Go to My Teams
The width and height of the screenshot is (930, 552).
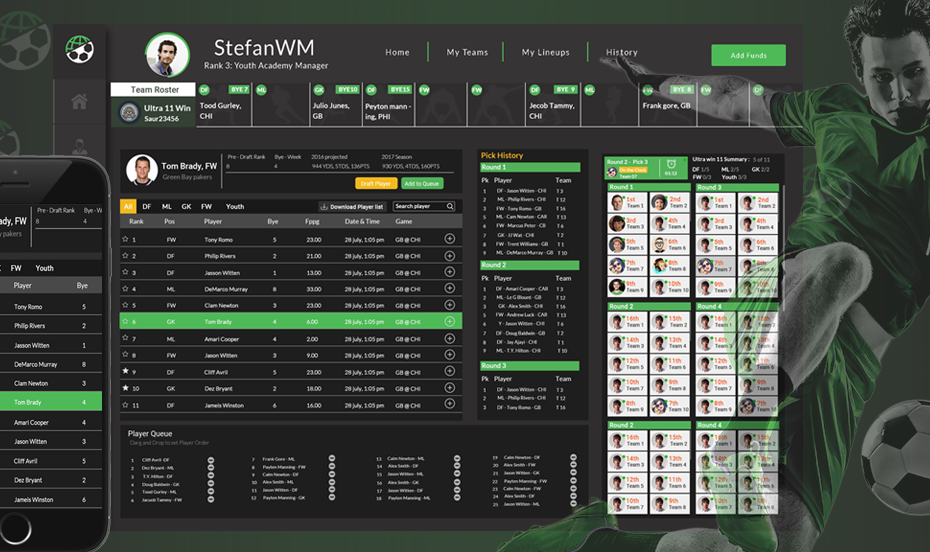[467, 52]
